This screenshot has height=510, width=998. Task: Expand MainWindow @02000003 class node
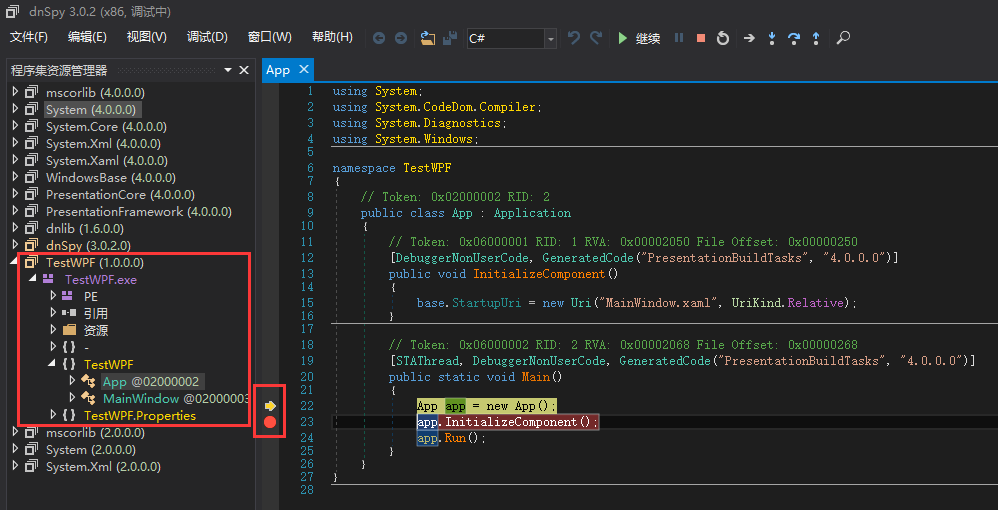pos(72,398)
